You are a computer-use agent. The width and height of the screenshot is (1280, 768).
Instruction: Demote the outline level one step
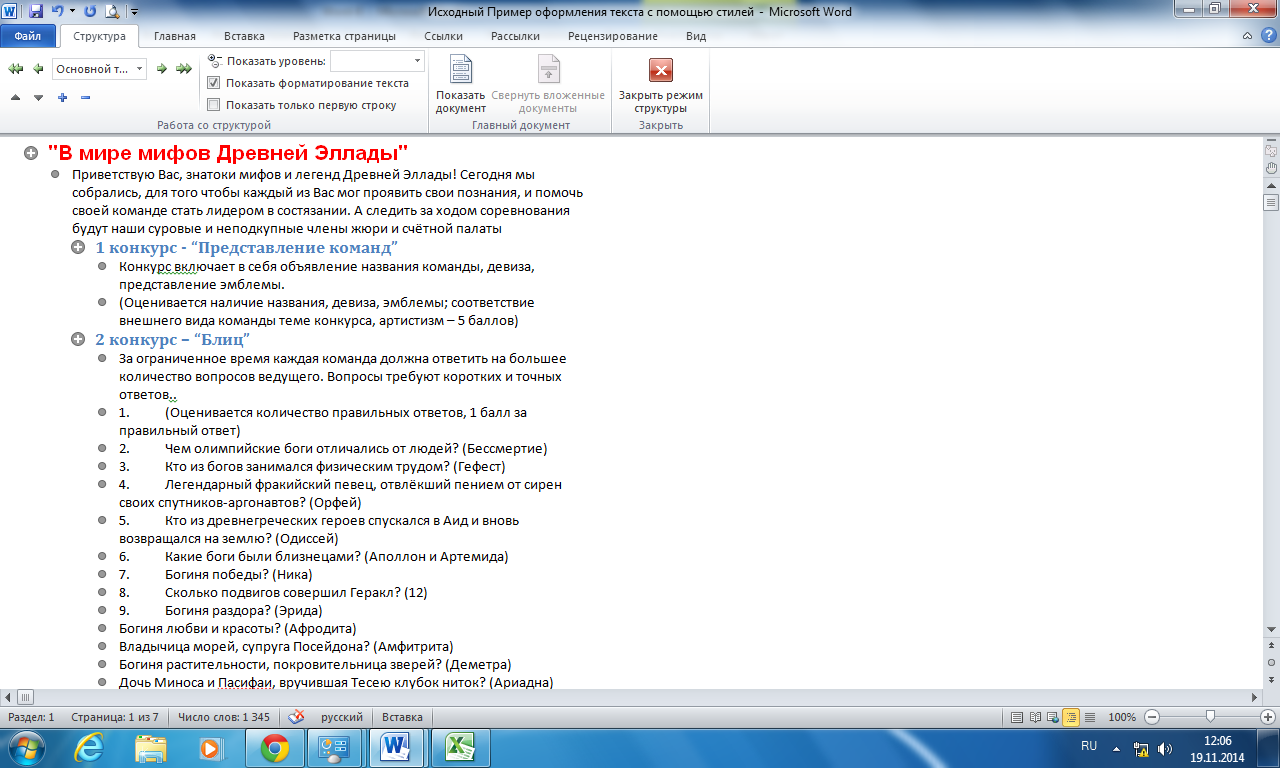click(161, 68)
